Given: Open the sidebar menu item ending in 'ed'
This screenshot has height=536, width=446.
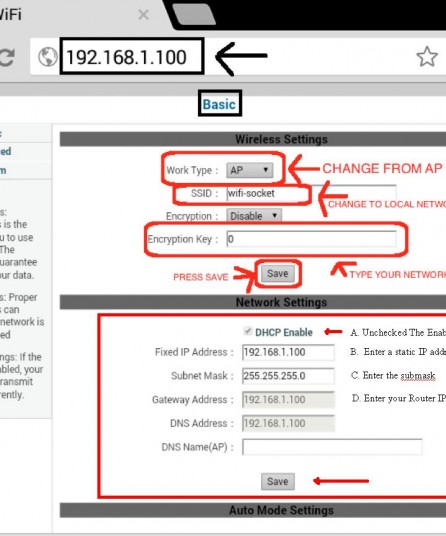Looking at the screenshot, I should point(6,151).
